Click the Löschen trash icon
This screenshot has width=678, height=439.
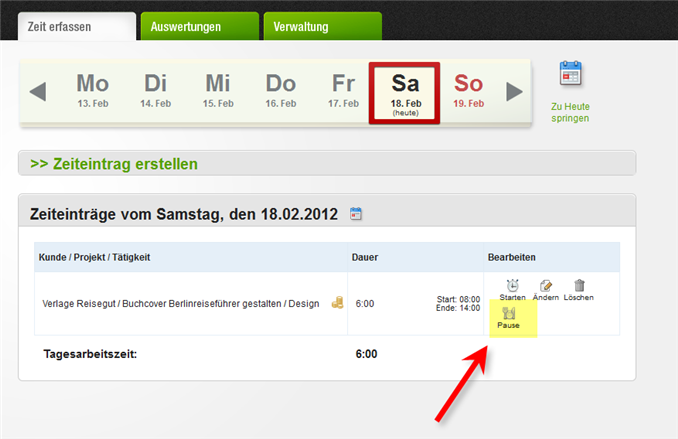[578, 286]
